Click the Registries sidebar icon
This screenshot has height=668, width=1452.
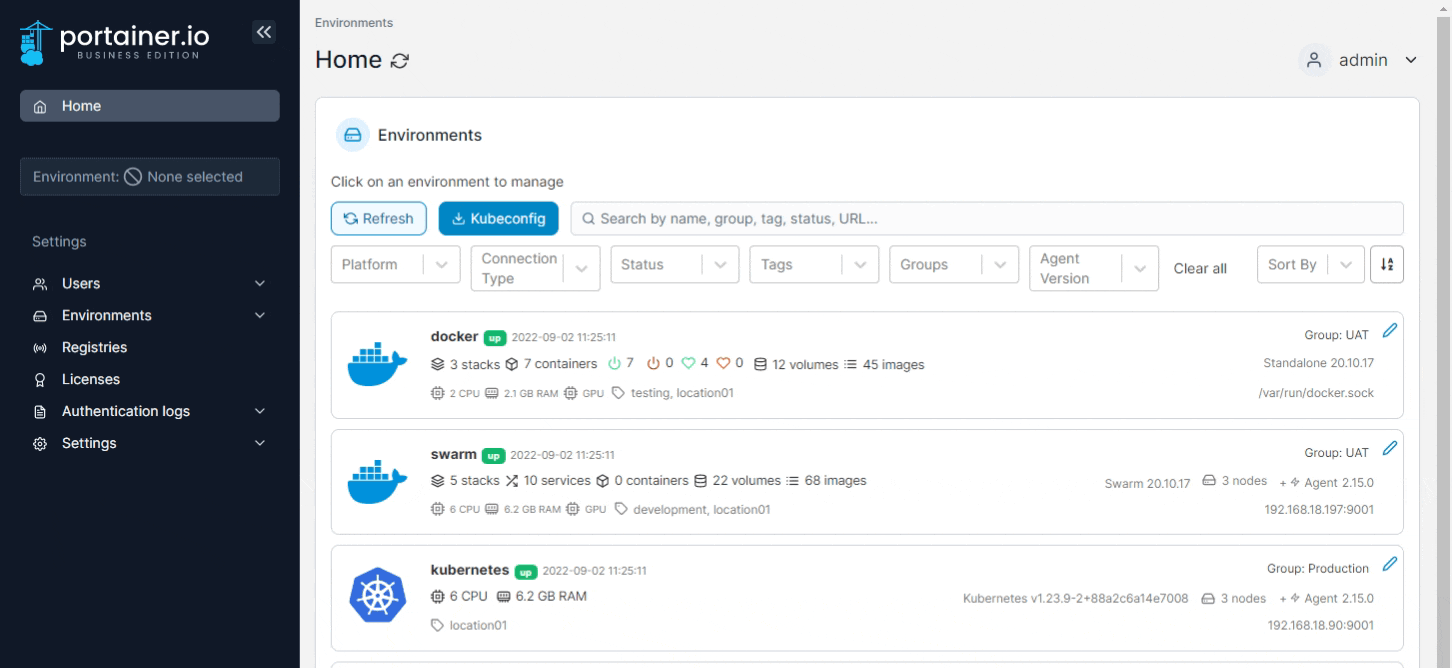pos(41,348)
